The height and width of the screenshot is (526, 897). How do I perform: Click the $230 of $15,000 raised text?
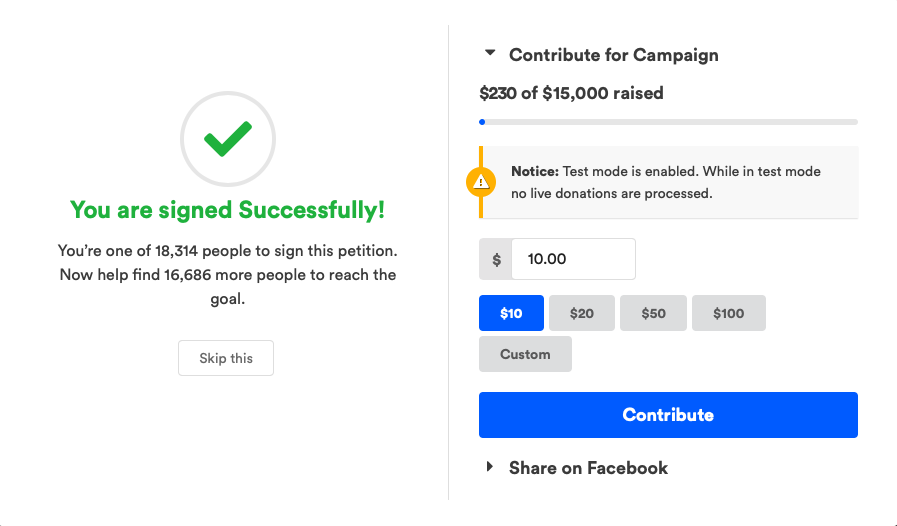point(571,93)
